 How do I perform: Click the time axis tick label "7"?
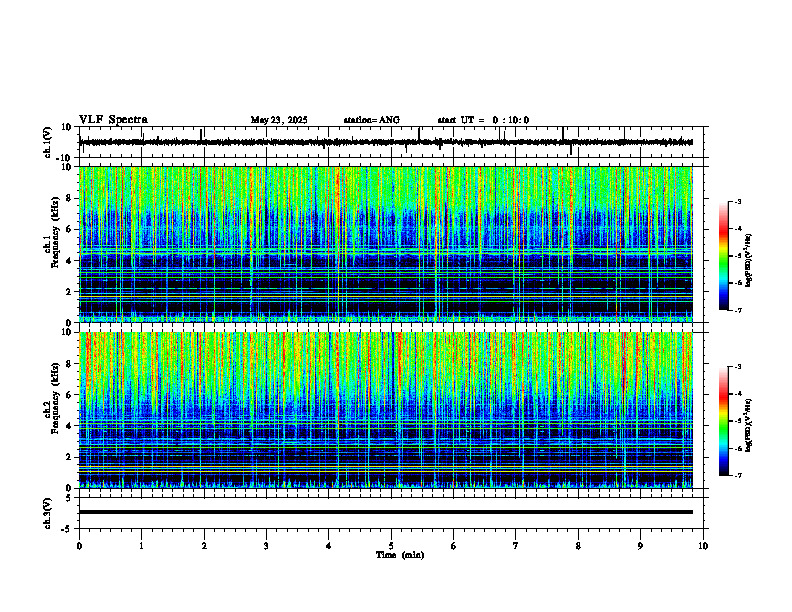[516, 546]
